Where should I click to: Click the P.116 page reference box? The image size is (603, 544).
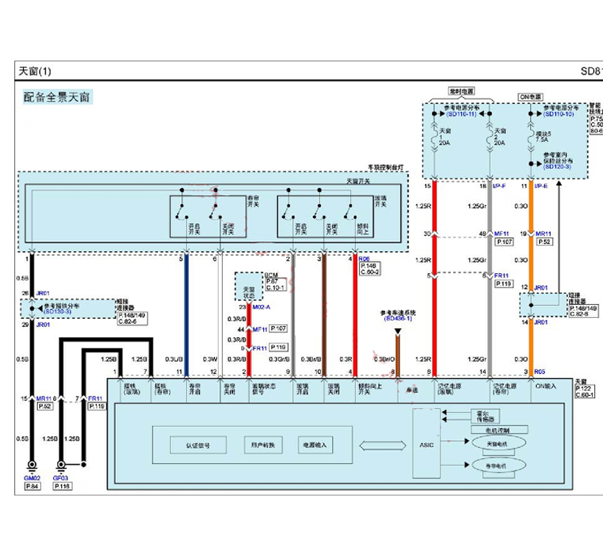62,486
